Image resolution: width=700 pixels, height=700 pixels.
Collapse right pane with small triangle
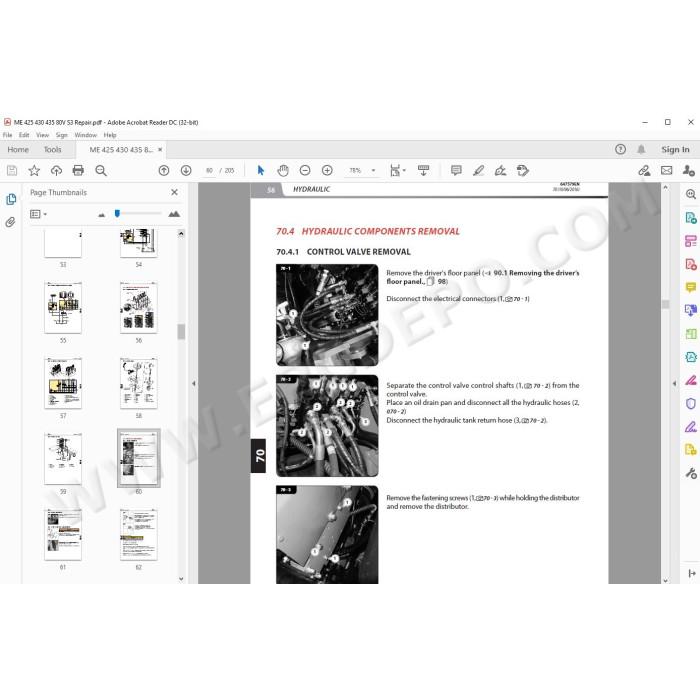tap(674, 383)
